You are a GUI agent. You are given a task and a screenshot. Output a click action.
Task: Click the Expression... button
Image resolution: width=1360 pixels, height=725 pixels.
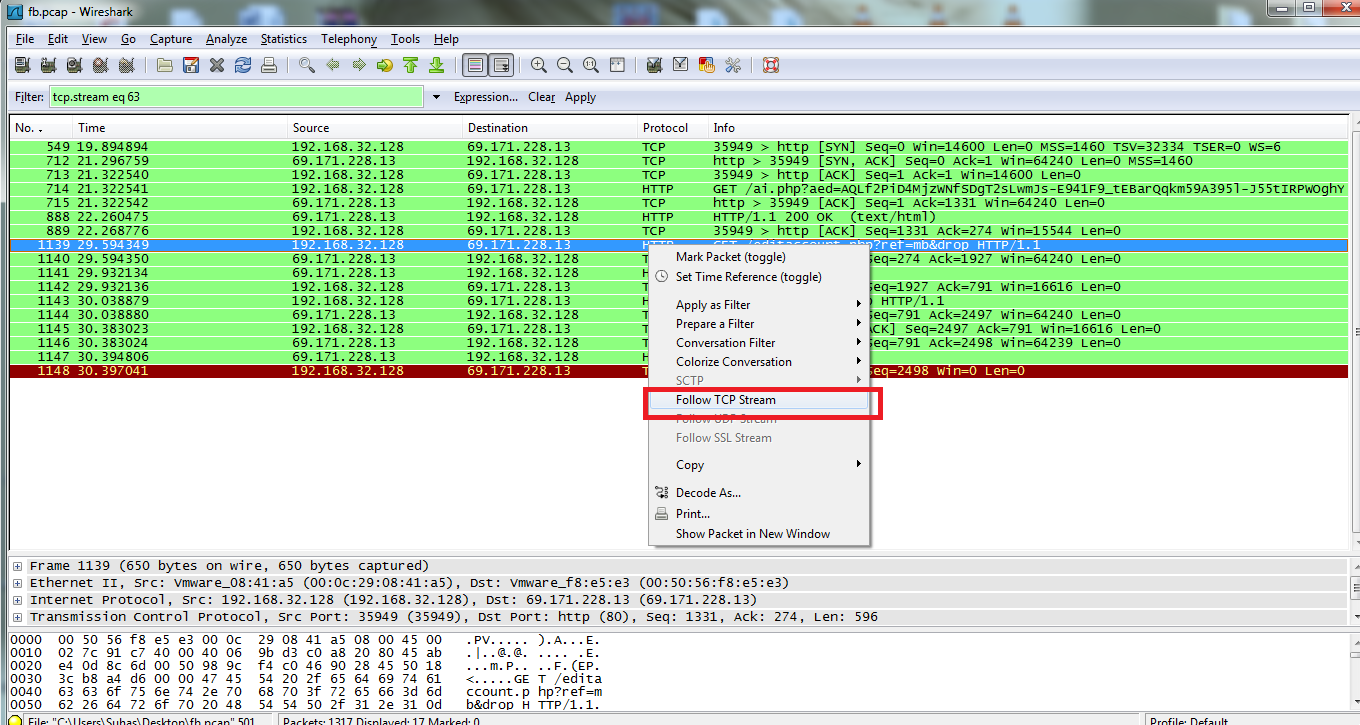tap(486, 97)
